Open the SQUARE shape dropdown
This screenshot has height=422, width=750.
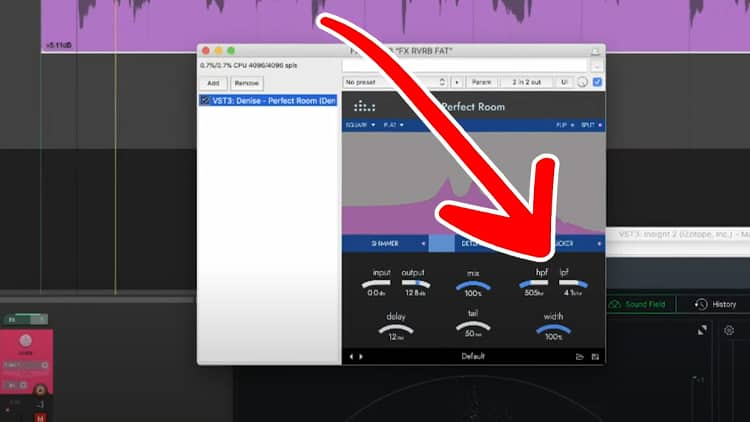(x=360, y=125)
